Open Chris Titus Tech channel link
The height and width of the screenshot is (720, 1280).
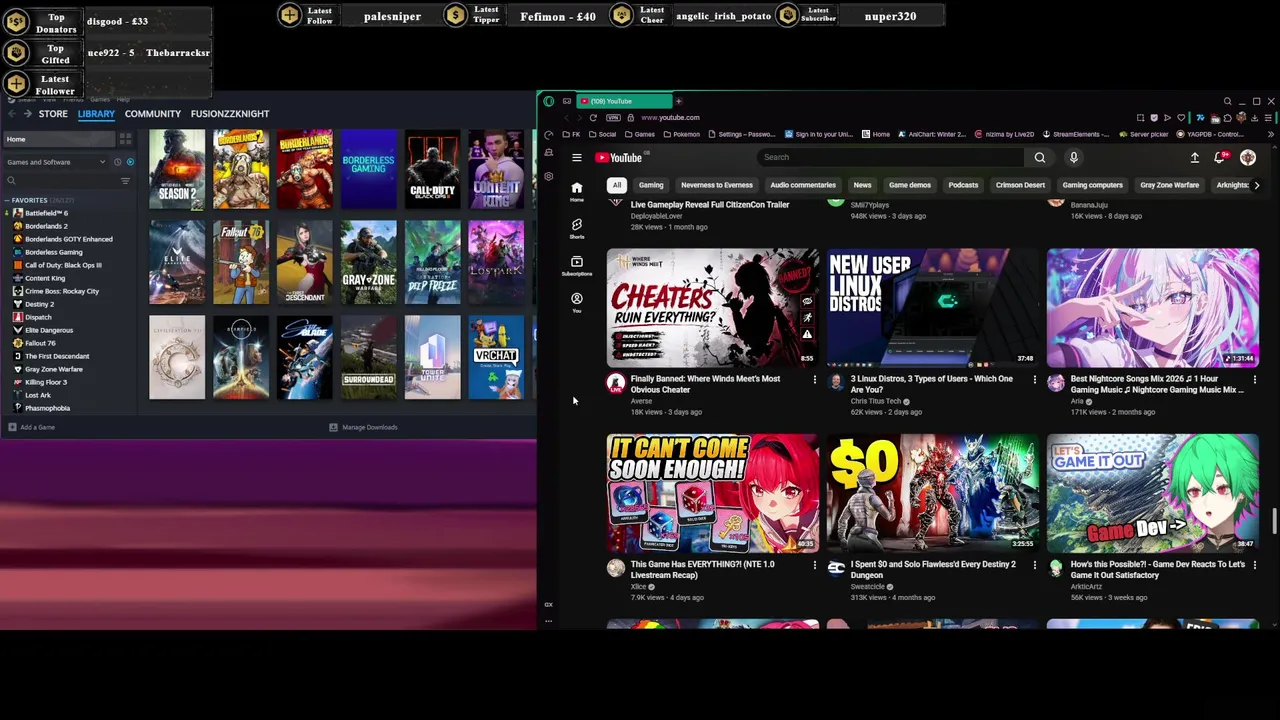tap(876, 401)
